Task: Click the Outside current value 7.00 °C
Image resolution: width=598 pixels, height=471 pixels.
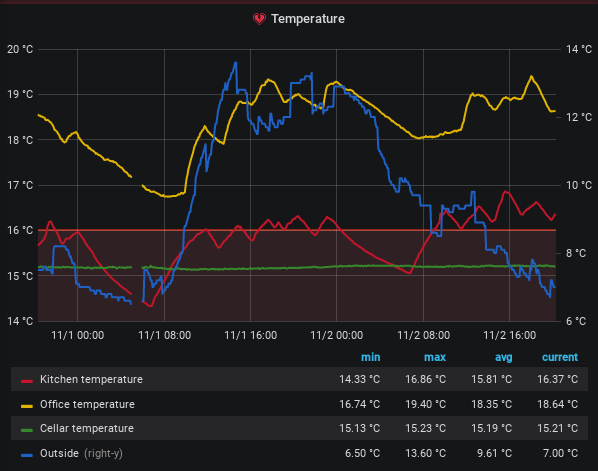Action: click(561, 453)
